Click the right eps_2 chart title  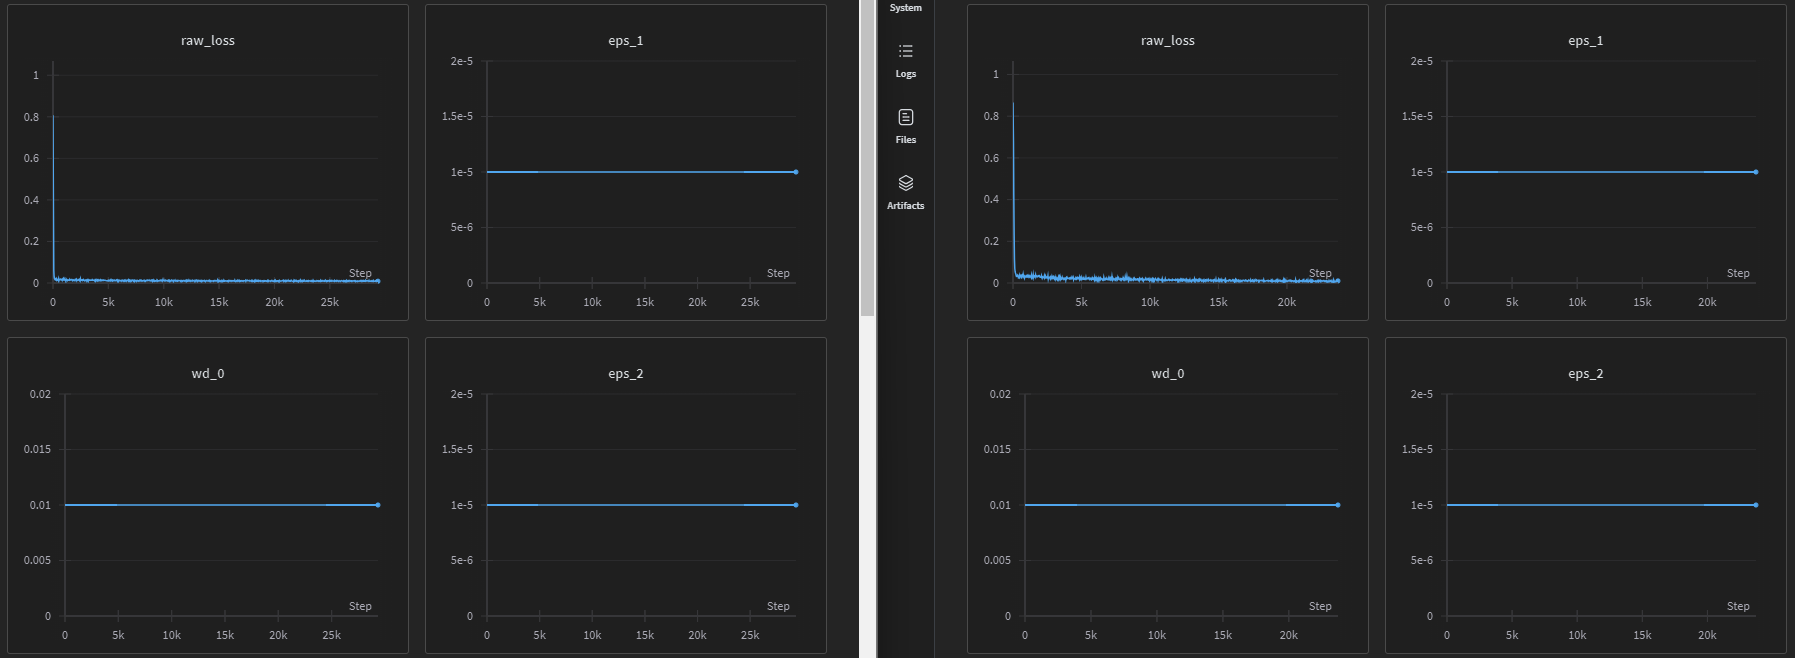pyautogui.click(x=1586, y=374)
